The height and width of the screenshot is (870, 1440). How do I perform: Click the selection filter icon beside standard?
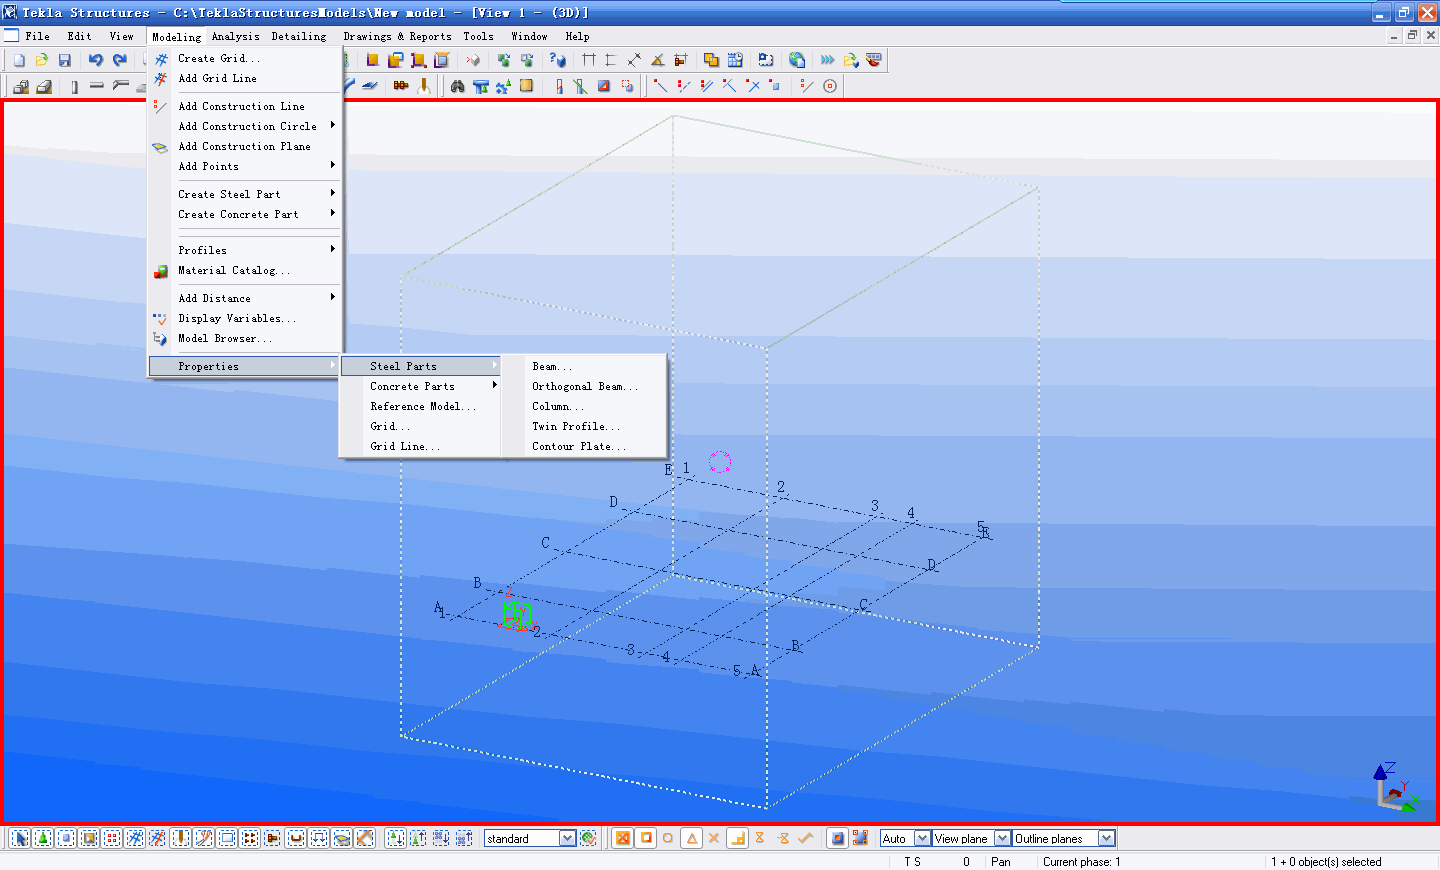pos(588,838)
